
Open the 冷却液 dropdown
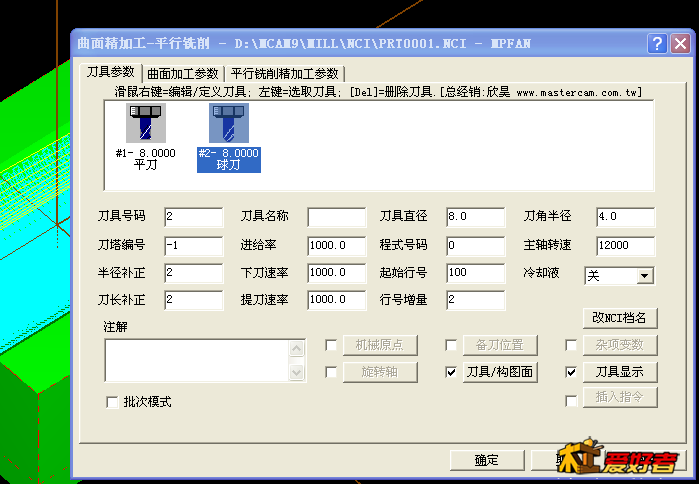(x=645, y=276)
